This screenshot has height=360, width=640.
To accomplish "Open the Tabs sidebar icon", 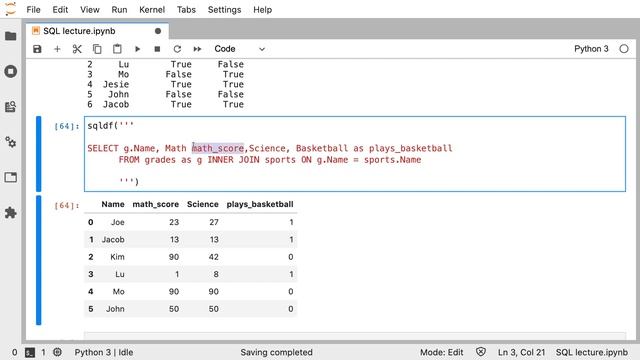I will (11, 177).
